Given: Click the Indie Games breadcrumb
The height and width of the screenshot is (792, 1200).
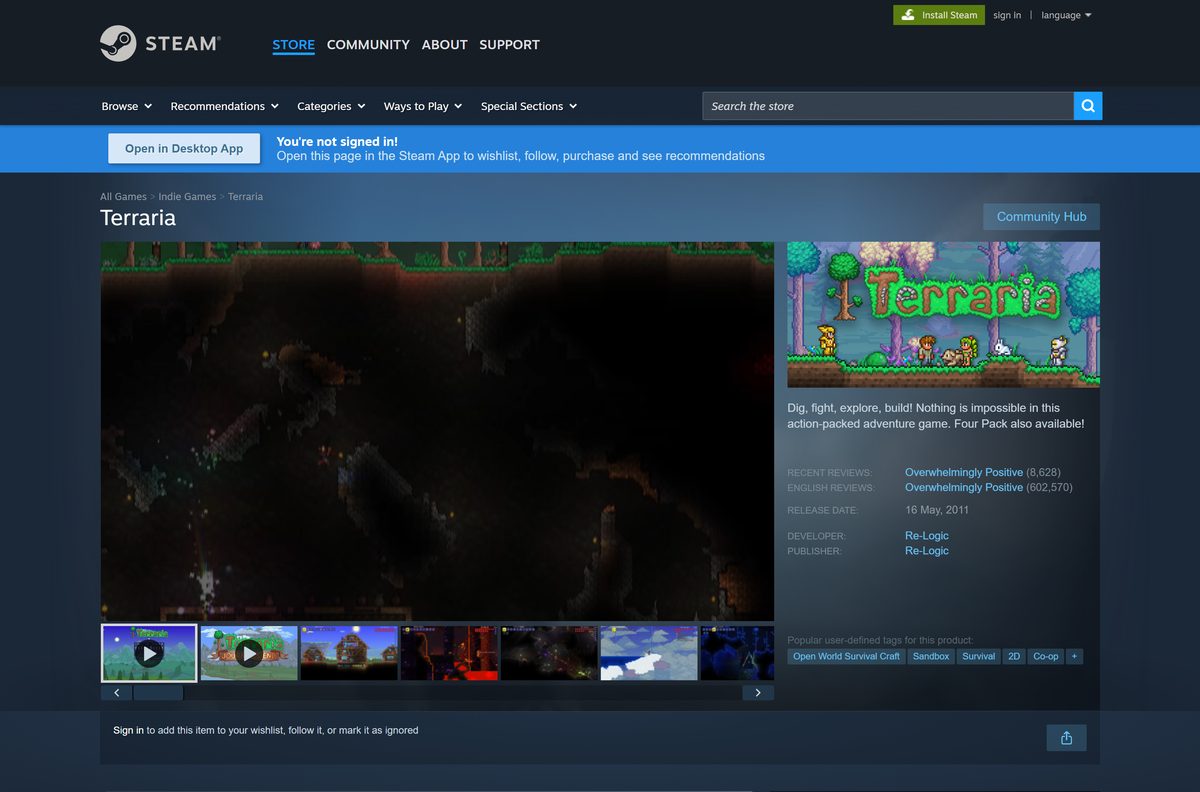Looking at the screenshot, I should pos(187,197).
